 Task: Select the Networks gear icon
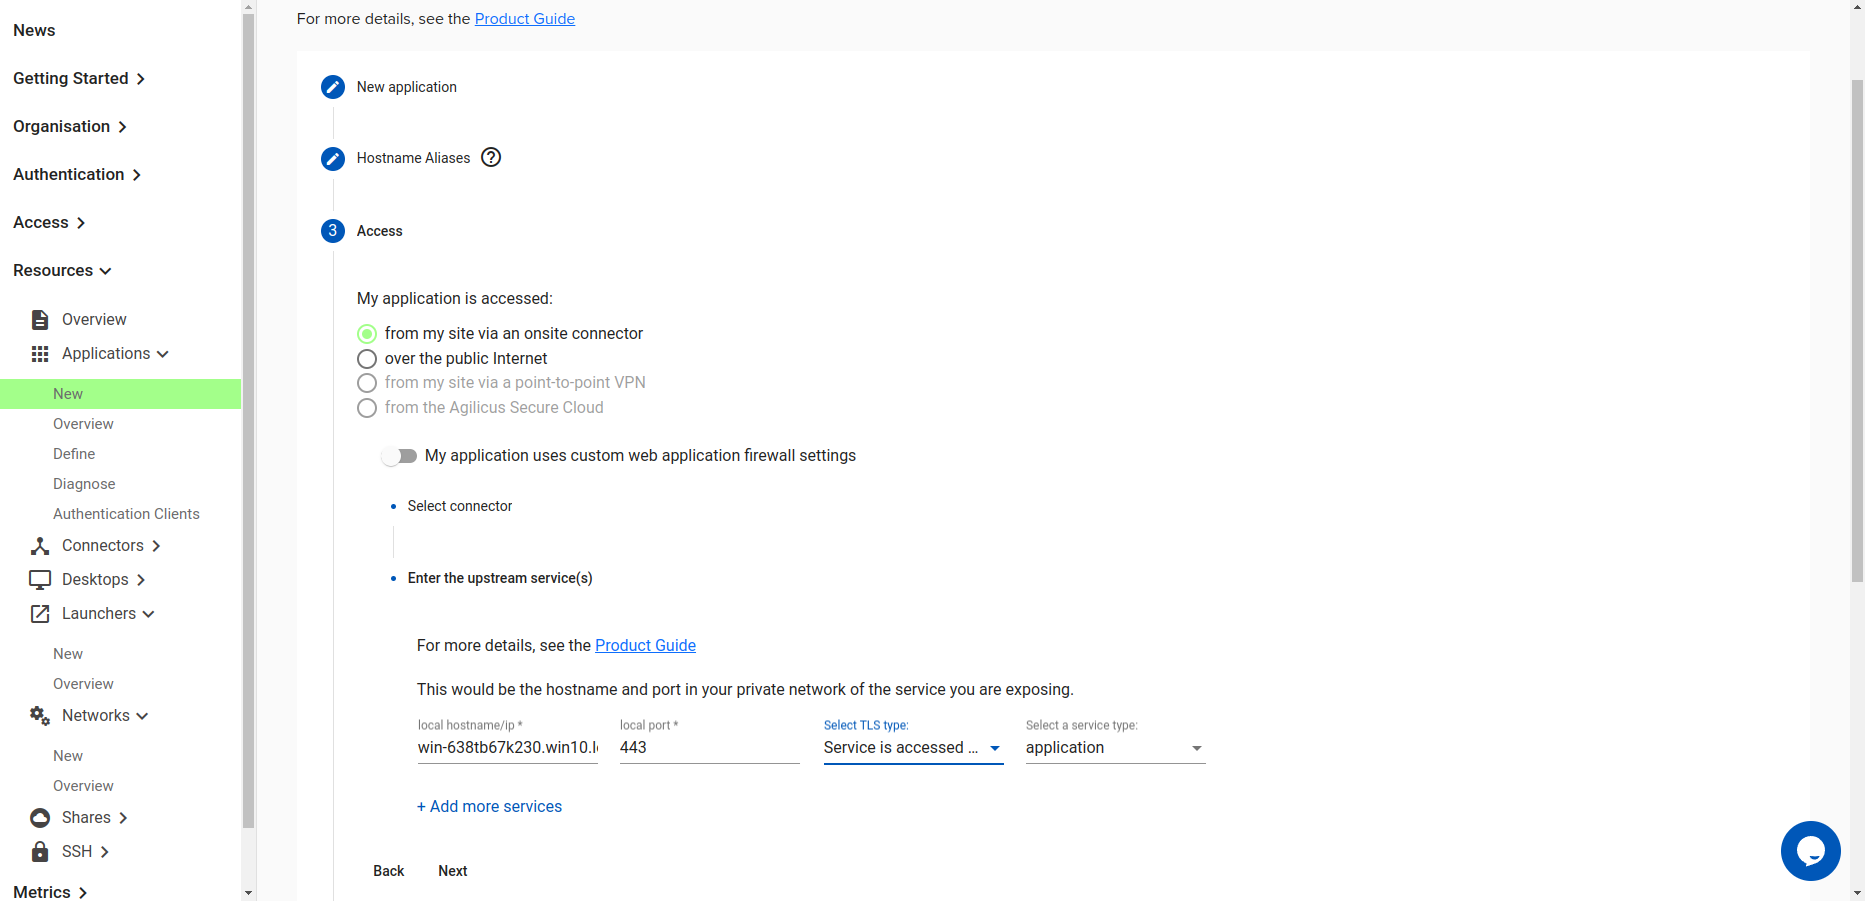tap(39, 715)
